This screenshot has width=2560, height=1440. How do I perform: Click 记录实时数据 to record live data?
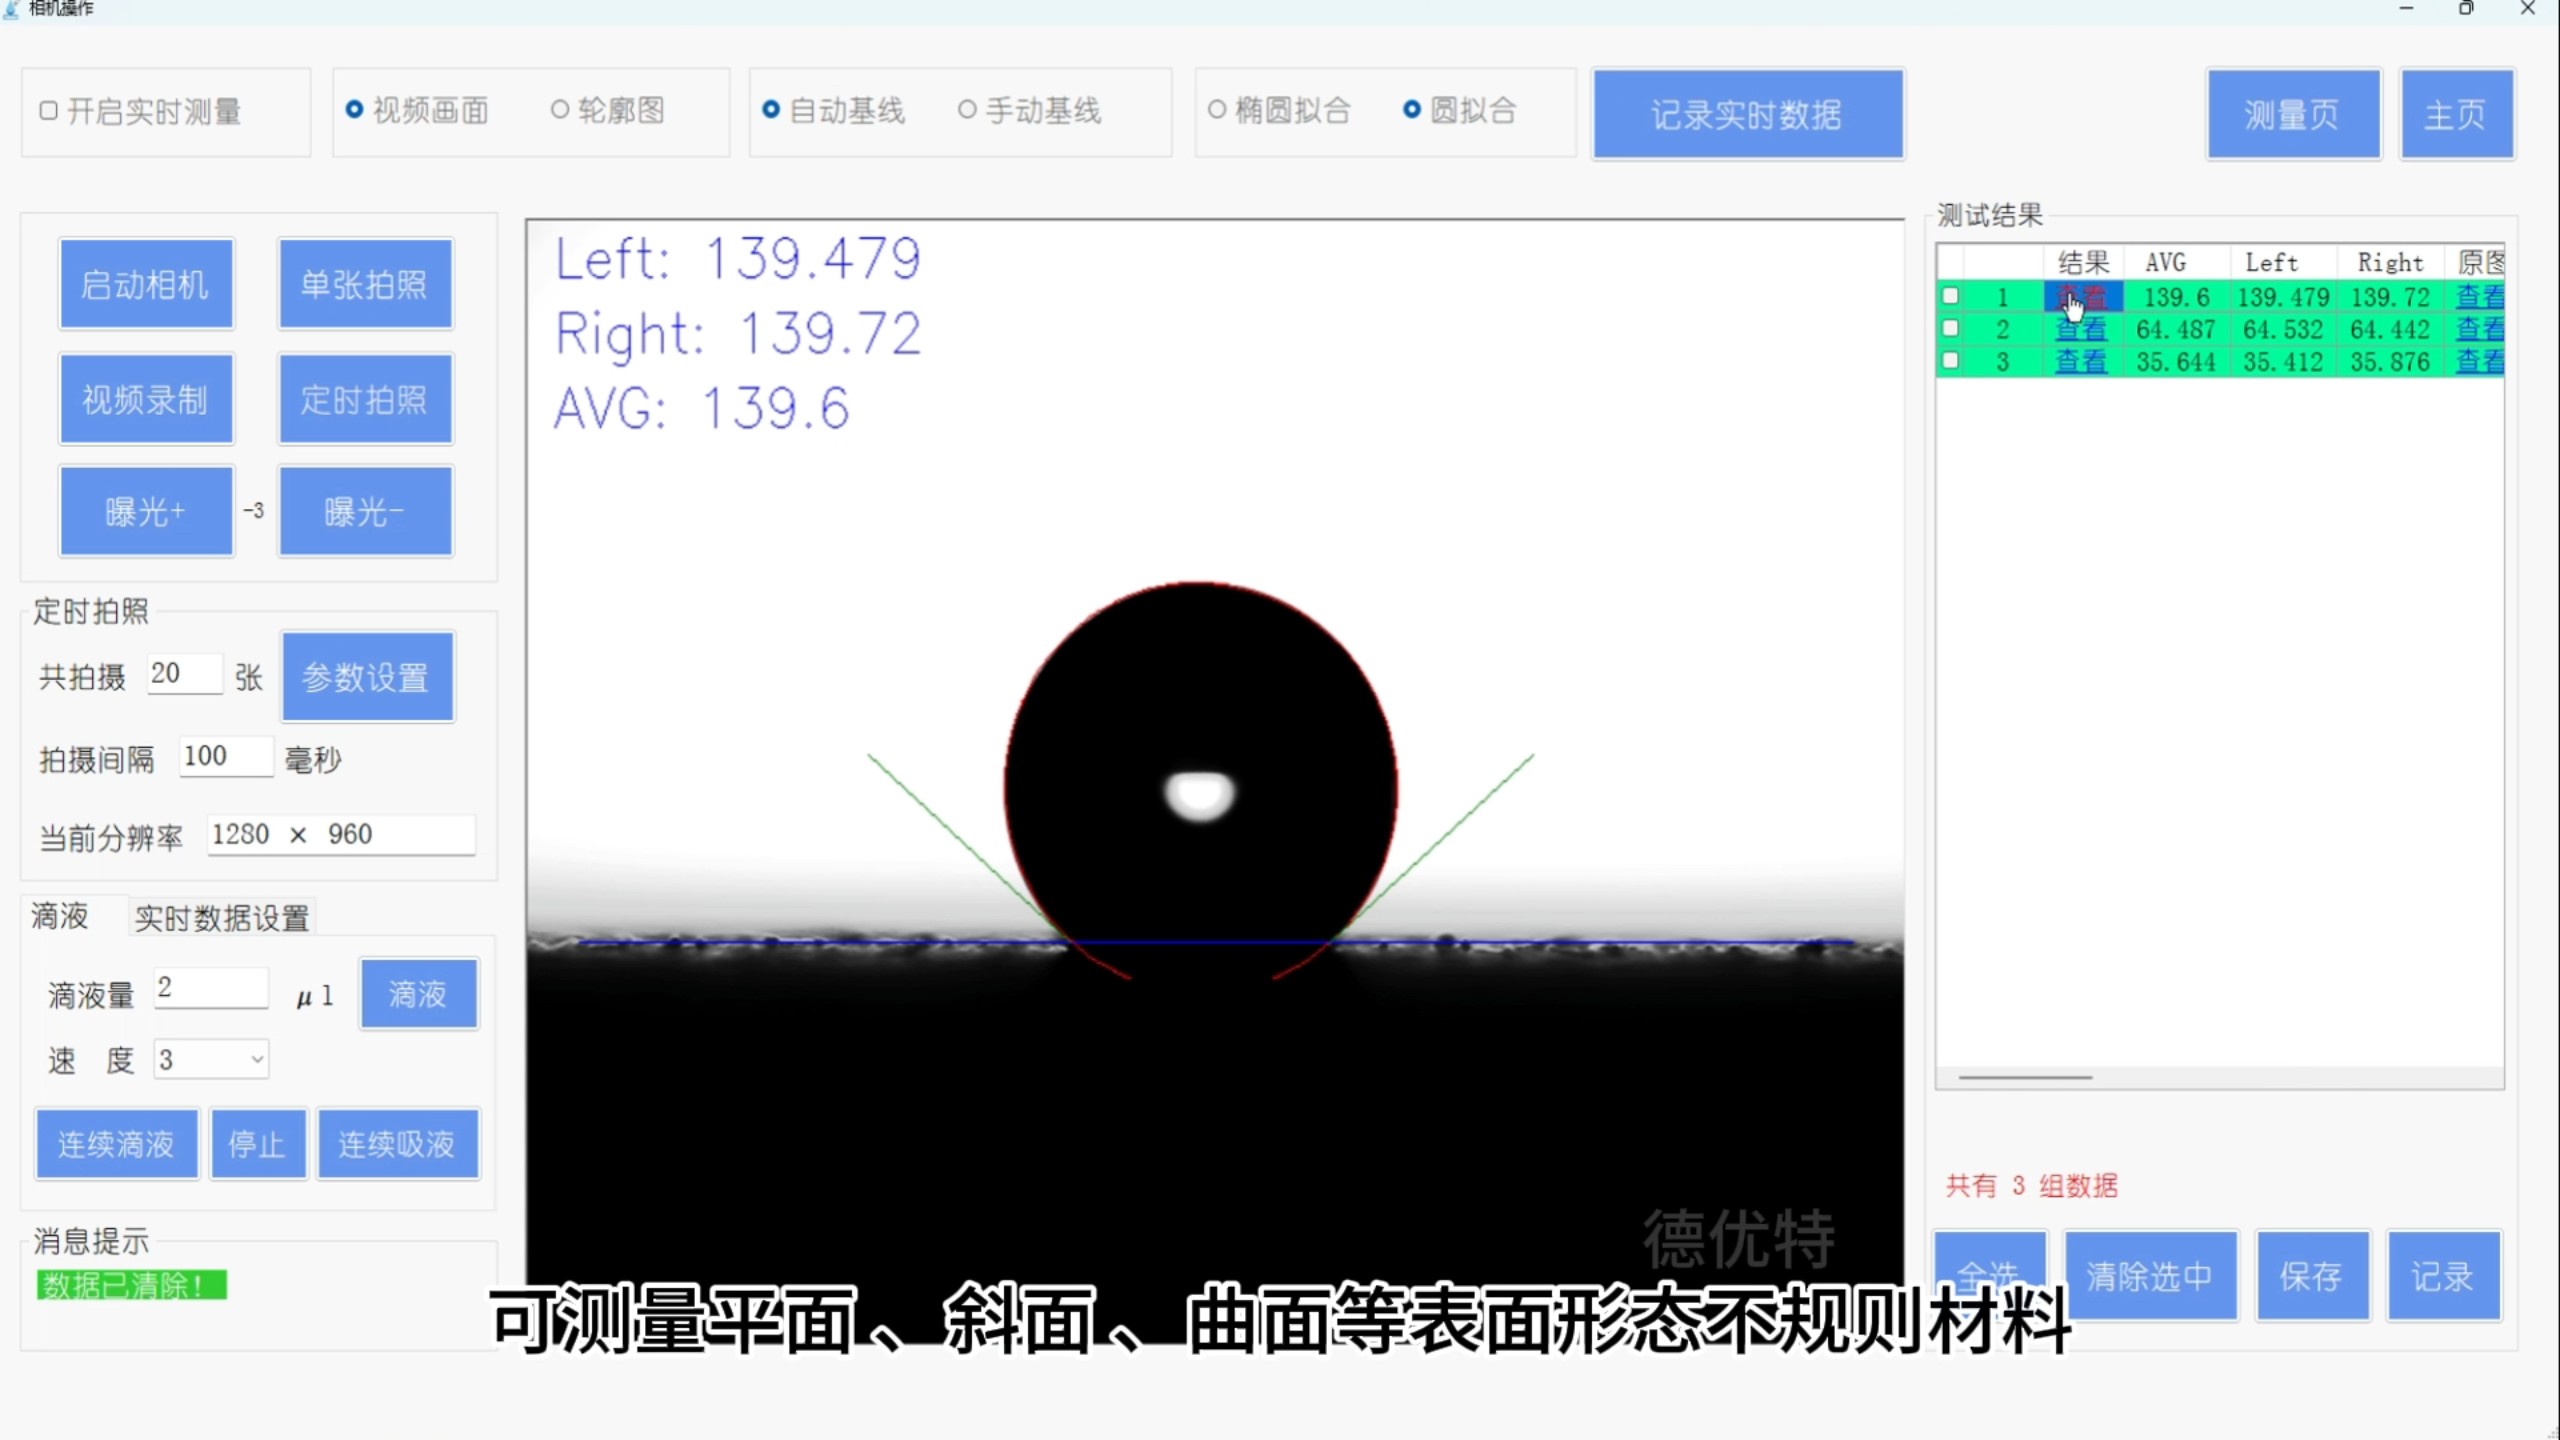pyautogui.click(x=1748, y=113)
